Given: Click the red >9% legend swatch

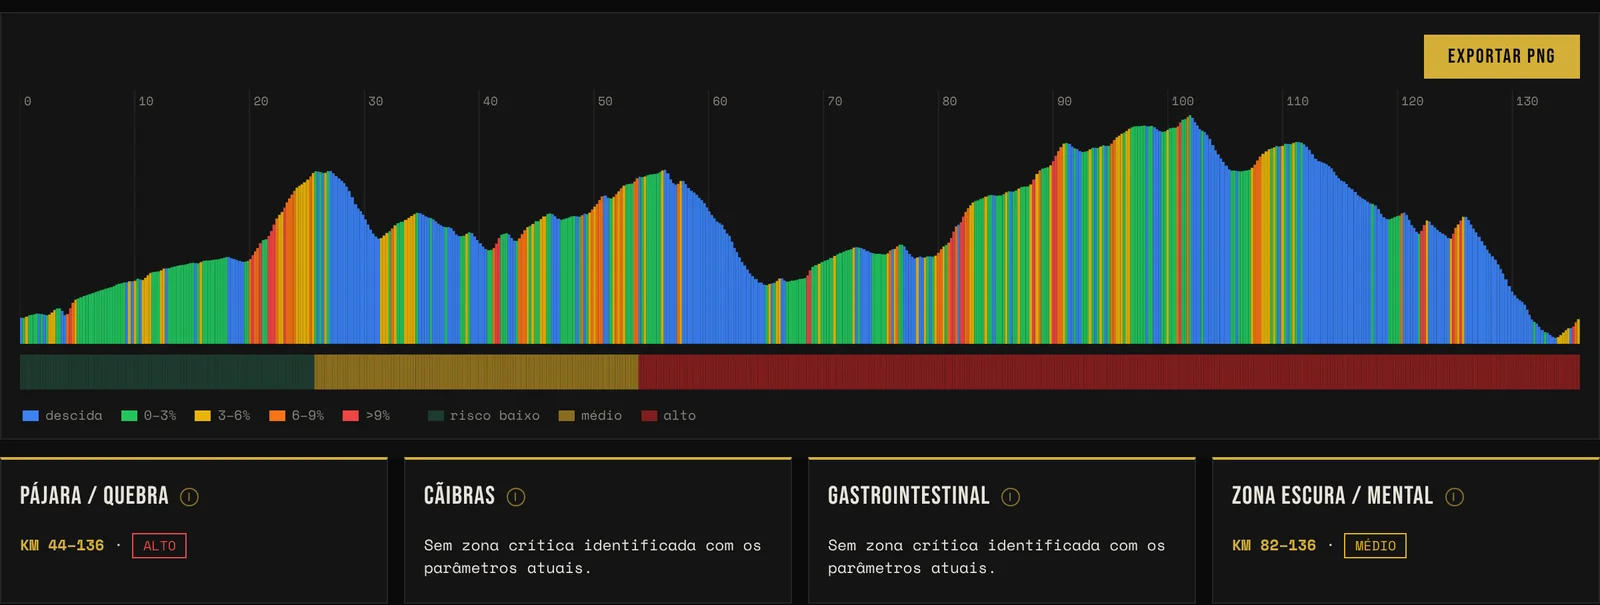Looking at the screenshot, I should pos(351,416).
